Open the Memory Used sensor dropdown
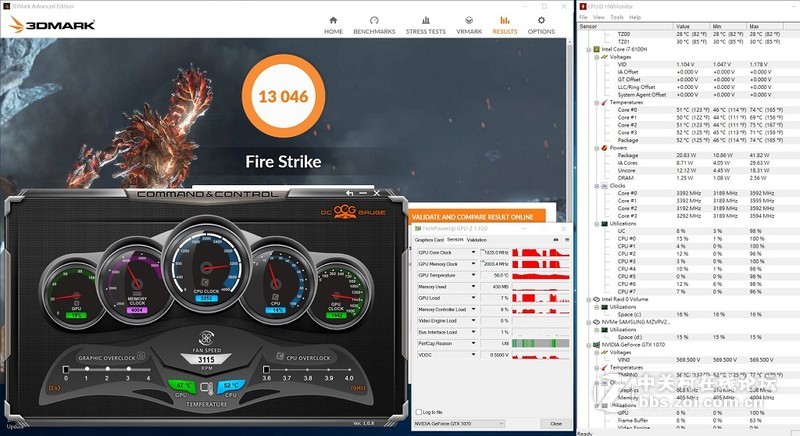The image size is (800, 436). coord(473,287)
